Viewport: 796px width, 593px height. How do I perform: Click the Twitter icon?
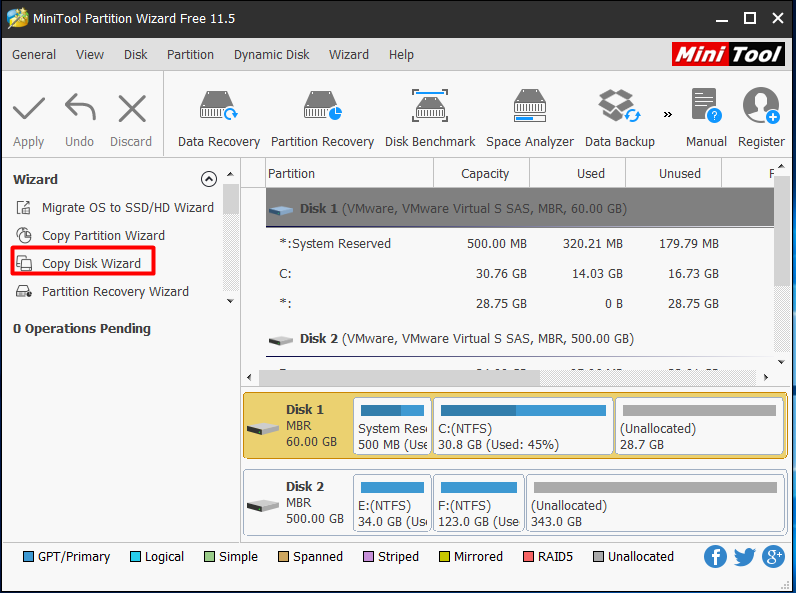[744, 557]
